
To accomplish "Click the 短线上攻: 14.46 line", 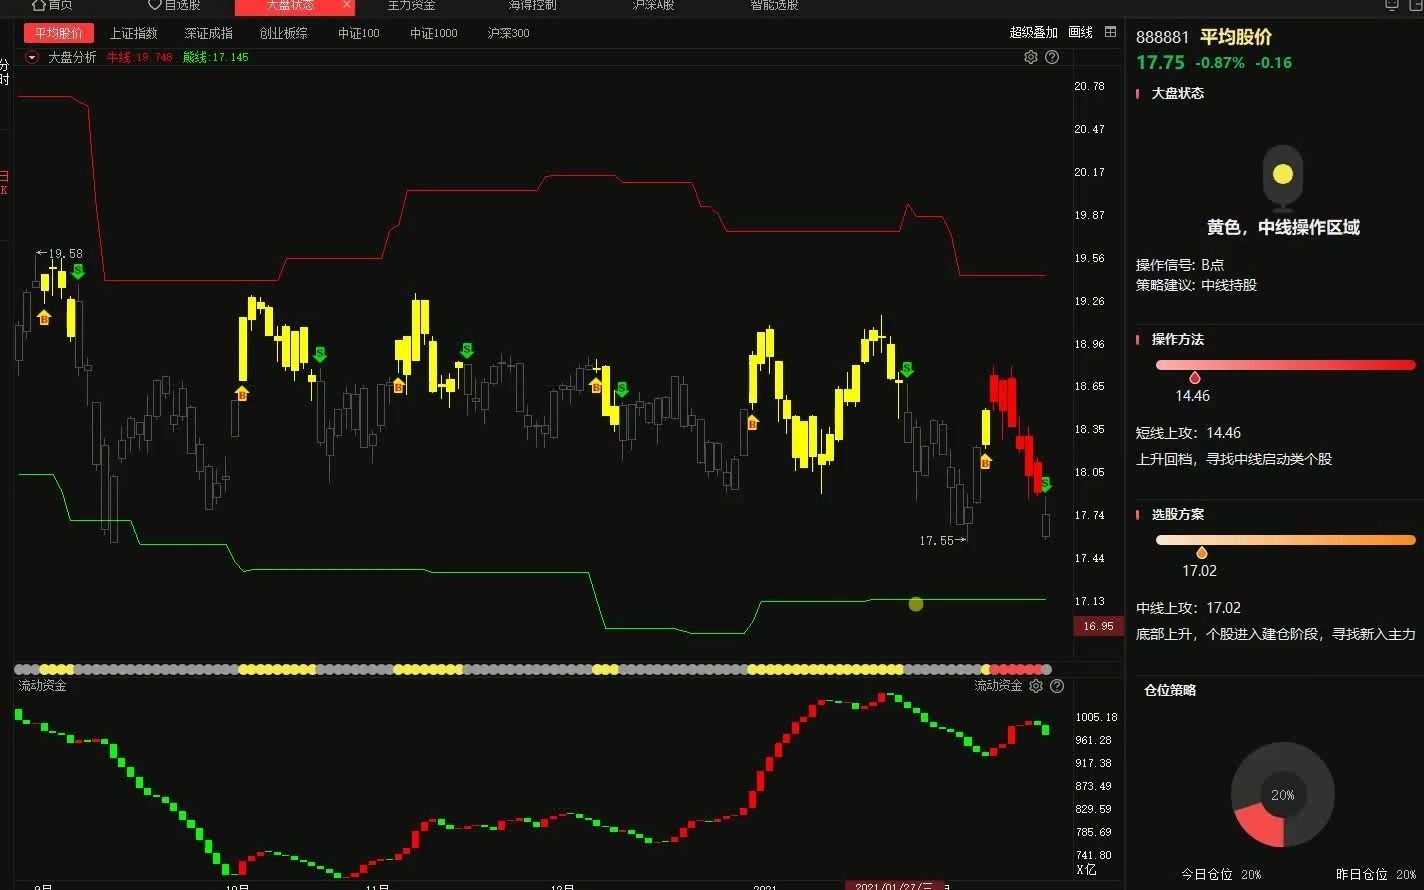I will [x=1188, y=433].
